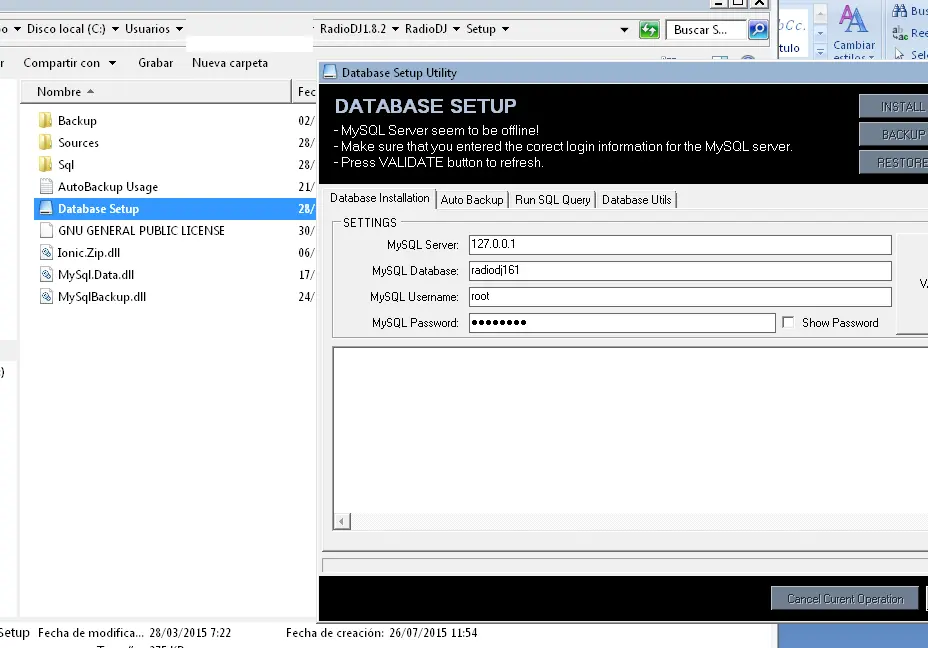The height and width of the screenshot is (648, 928).
Task: Click the green refresh icon in address bar
Action: (649, 30)
